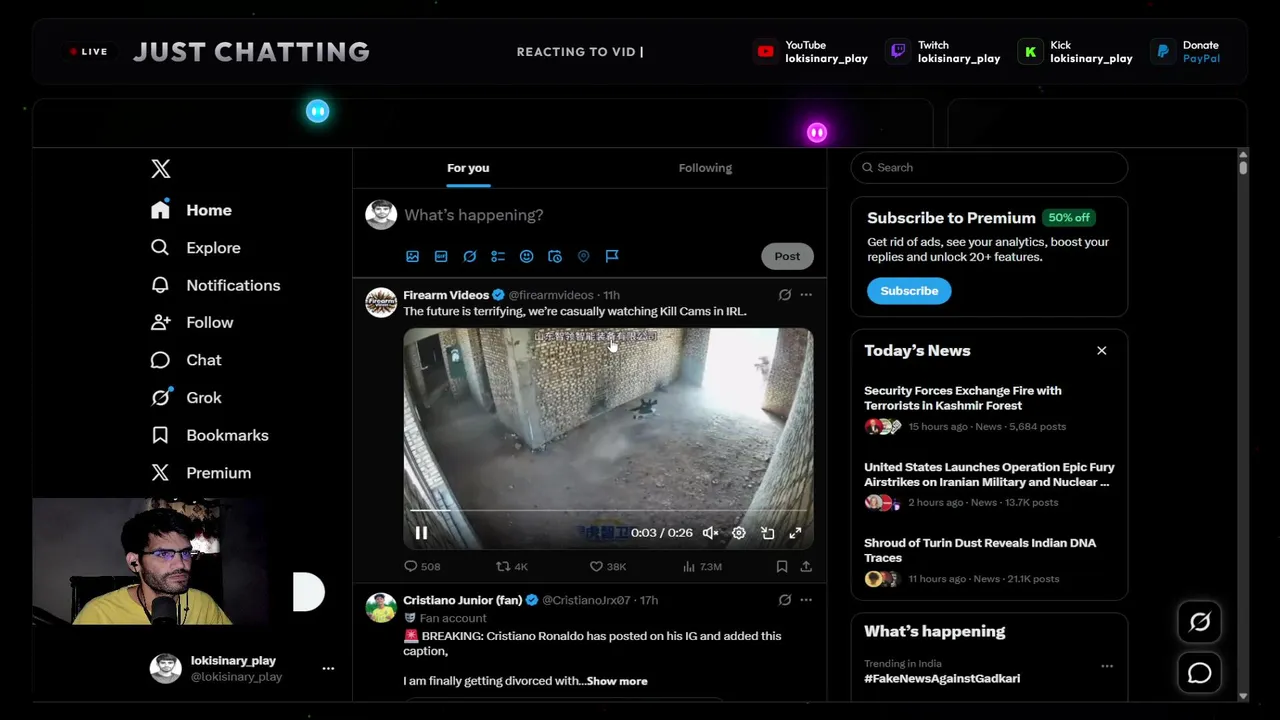The image size is (1280, 720).
Task: Click the Donate PayPal overlay link
Action: [1186, 52]
